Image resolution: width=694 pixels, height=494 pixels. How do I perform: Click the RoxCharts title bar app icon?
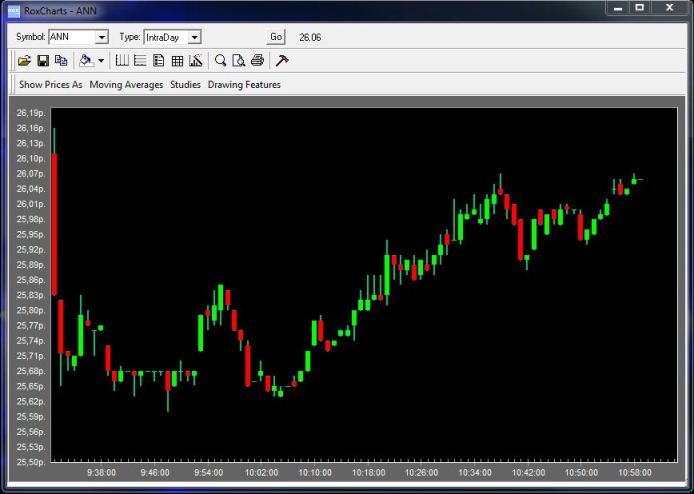tap(14, 11)
